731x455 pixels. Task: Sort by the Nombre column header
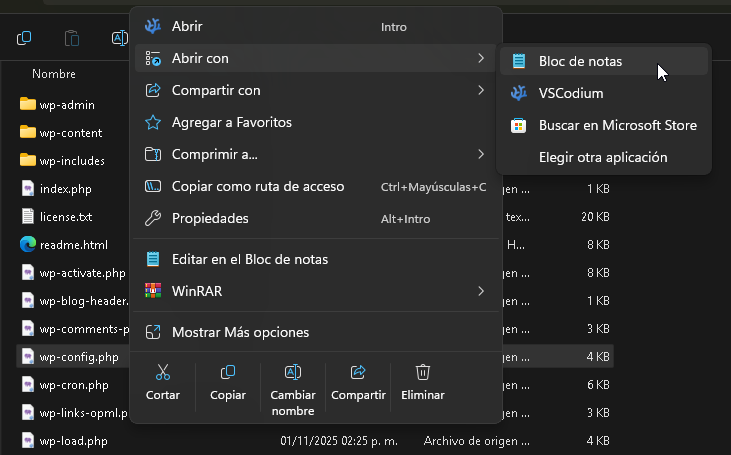pyautogui.click(x=54, y=74)
